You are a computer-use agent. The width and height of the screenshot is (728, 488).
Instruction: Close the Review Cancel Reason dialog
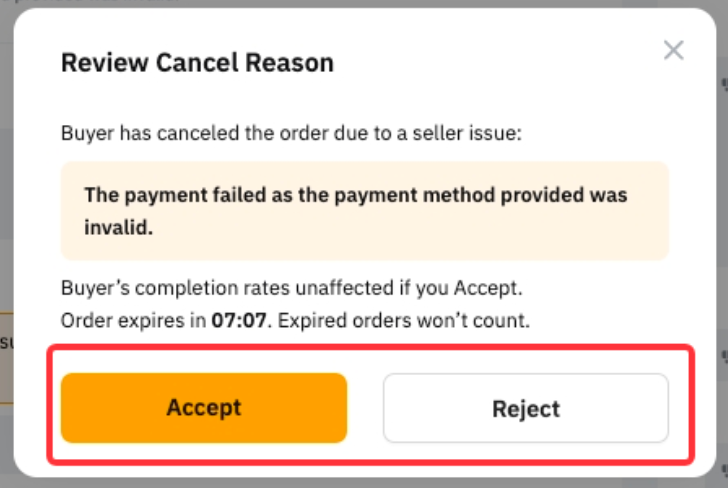(674, 50)
